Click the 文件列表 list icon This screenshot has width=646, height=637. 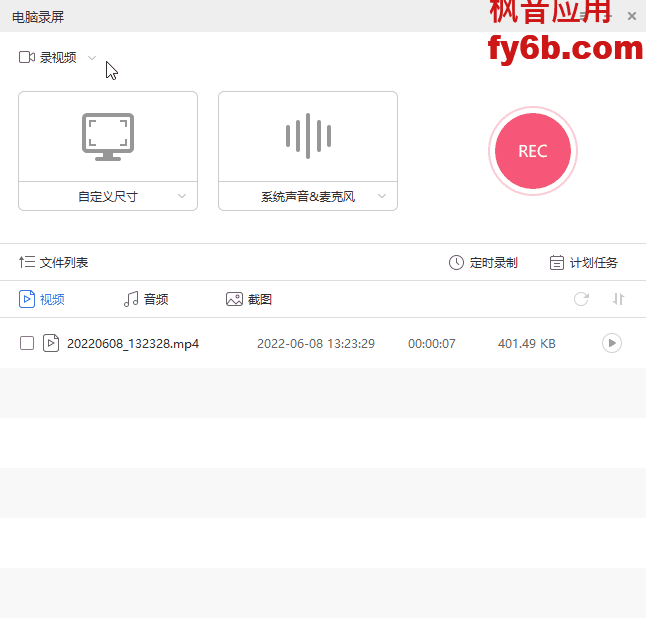pos(27,262)
